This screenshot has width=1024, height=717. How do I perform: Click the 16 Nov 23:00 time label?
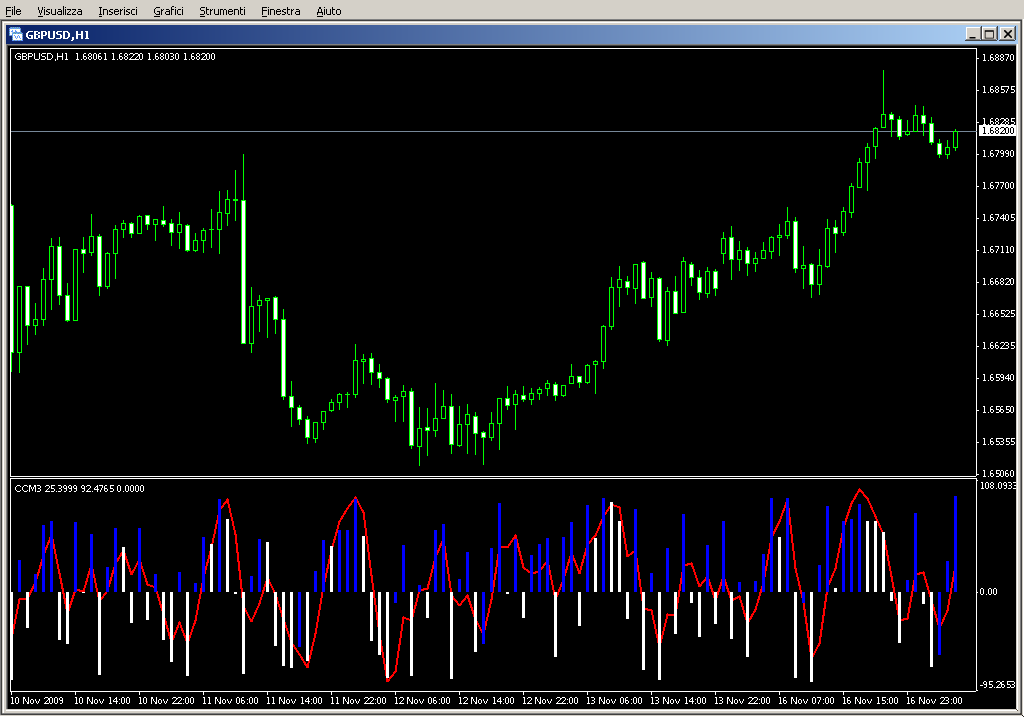pos(934,701)
